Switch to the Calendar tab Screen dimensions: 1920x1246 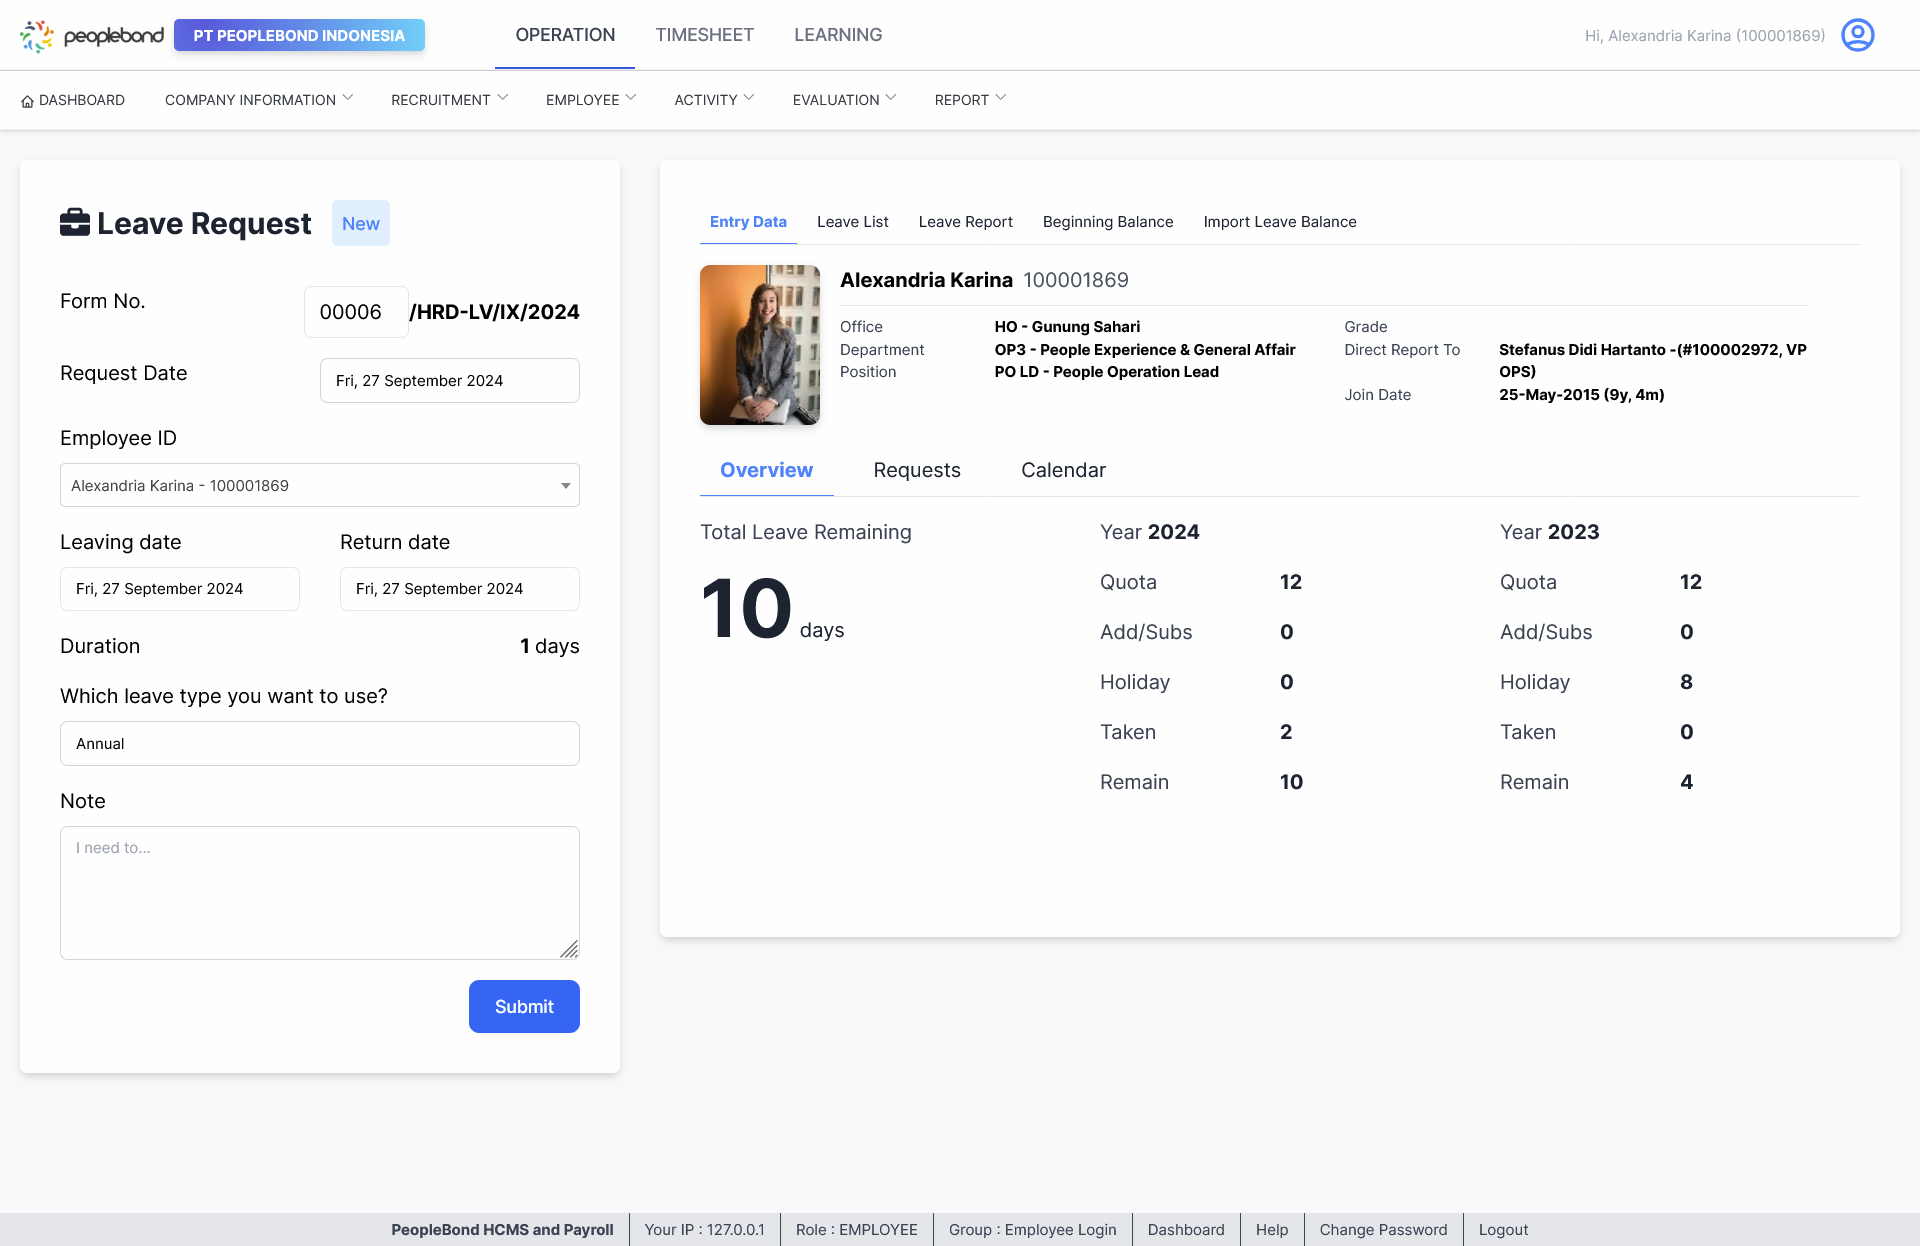1063,470
